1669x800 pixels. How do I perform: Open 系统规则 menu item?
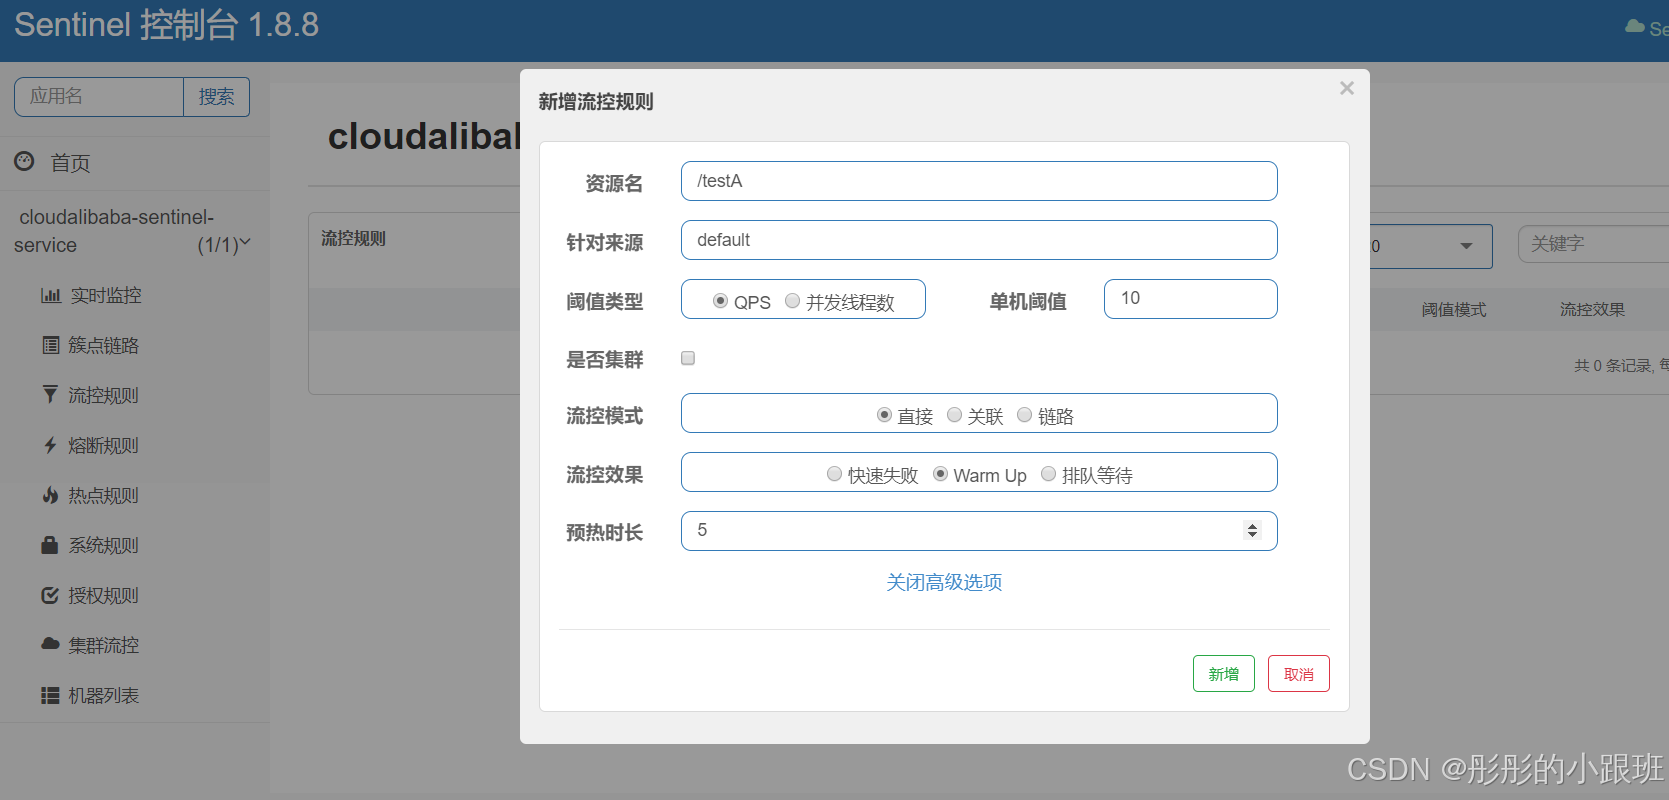[104, 546]
